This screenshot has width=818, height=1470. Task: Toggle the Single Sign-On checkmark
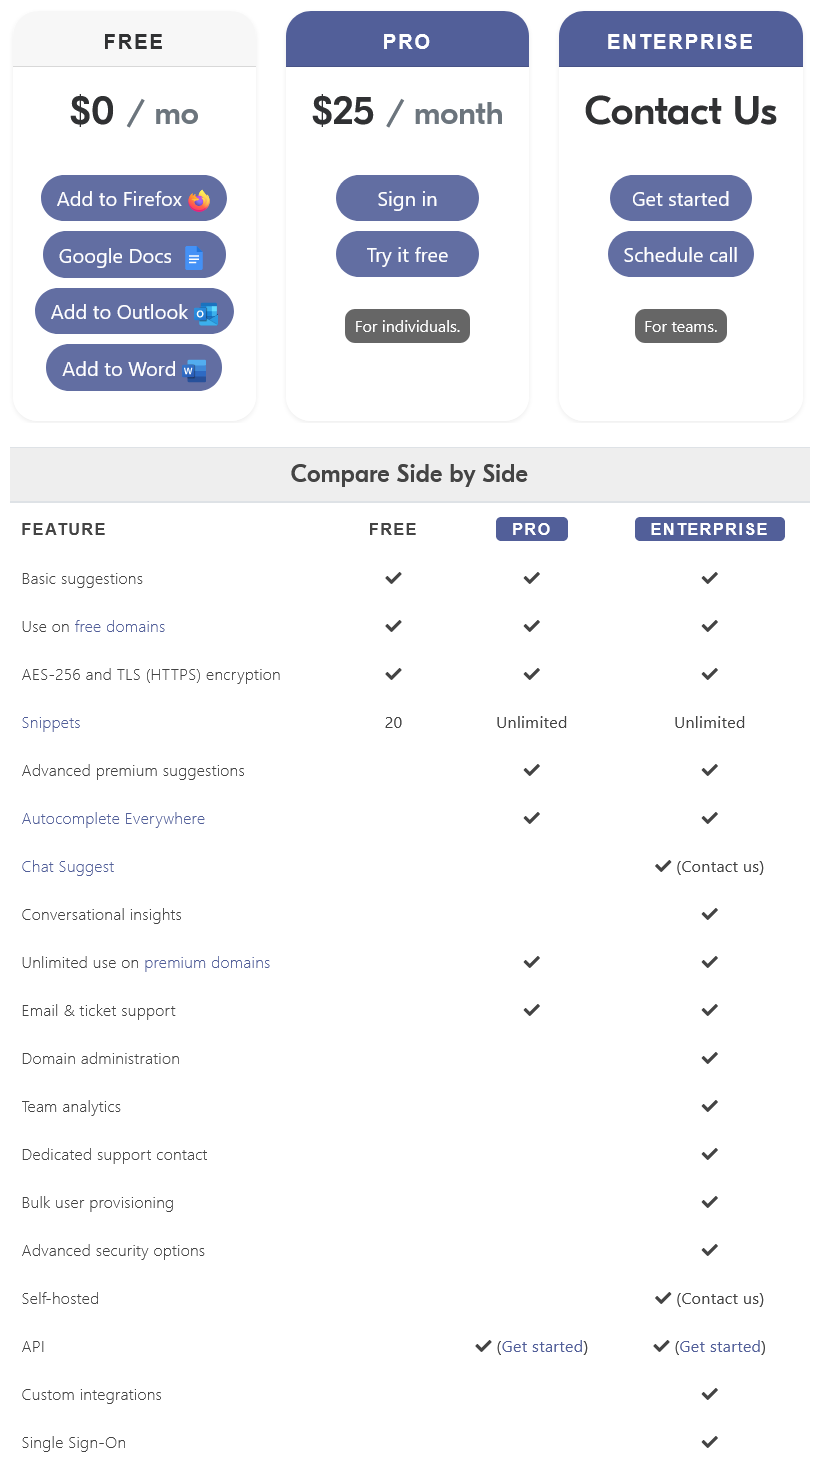[x=709, y=1442]
